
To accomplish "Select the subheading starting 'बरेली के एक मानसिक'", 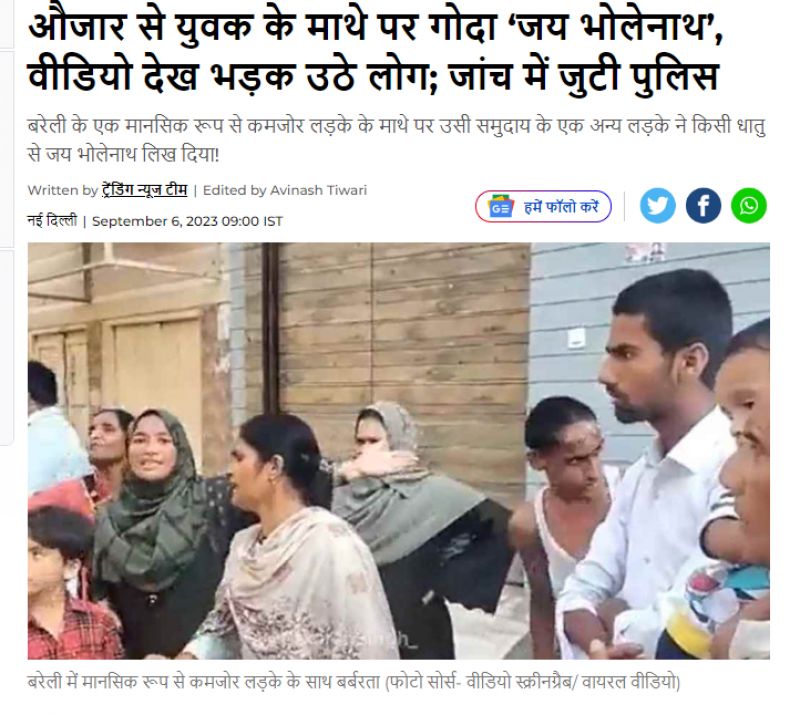I will coord(396,139).
